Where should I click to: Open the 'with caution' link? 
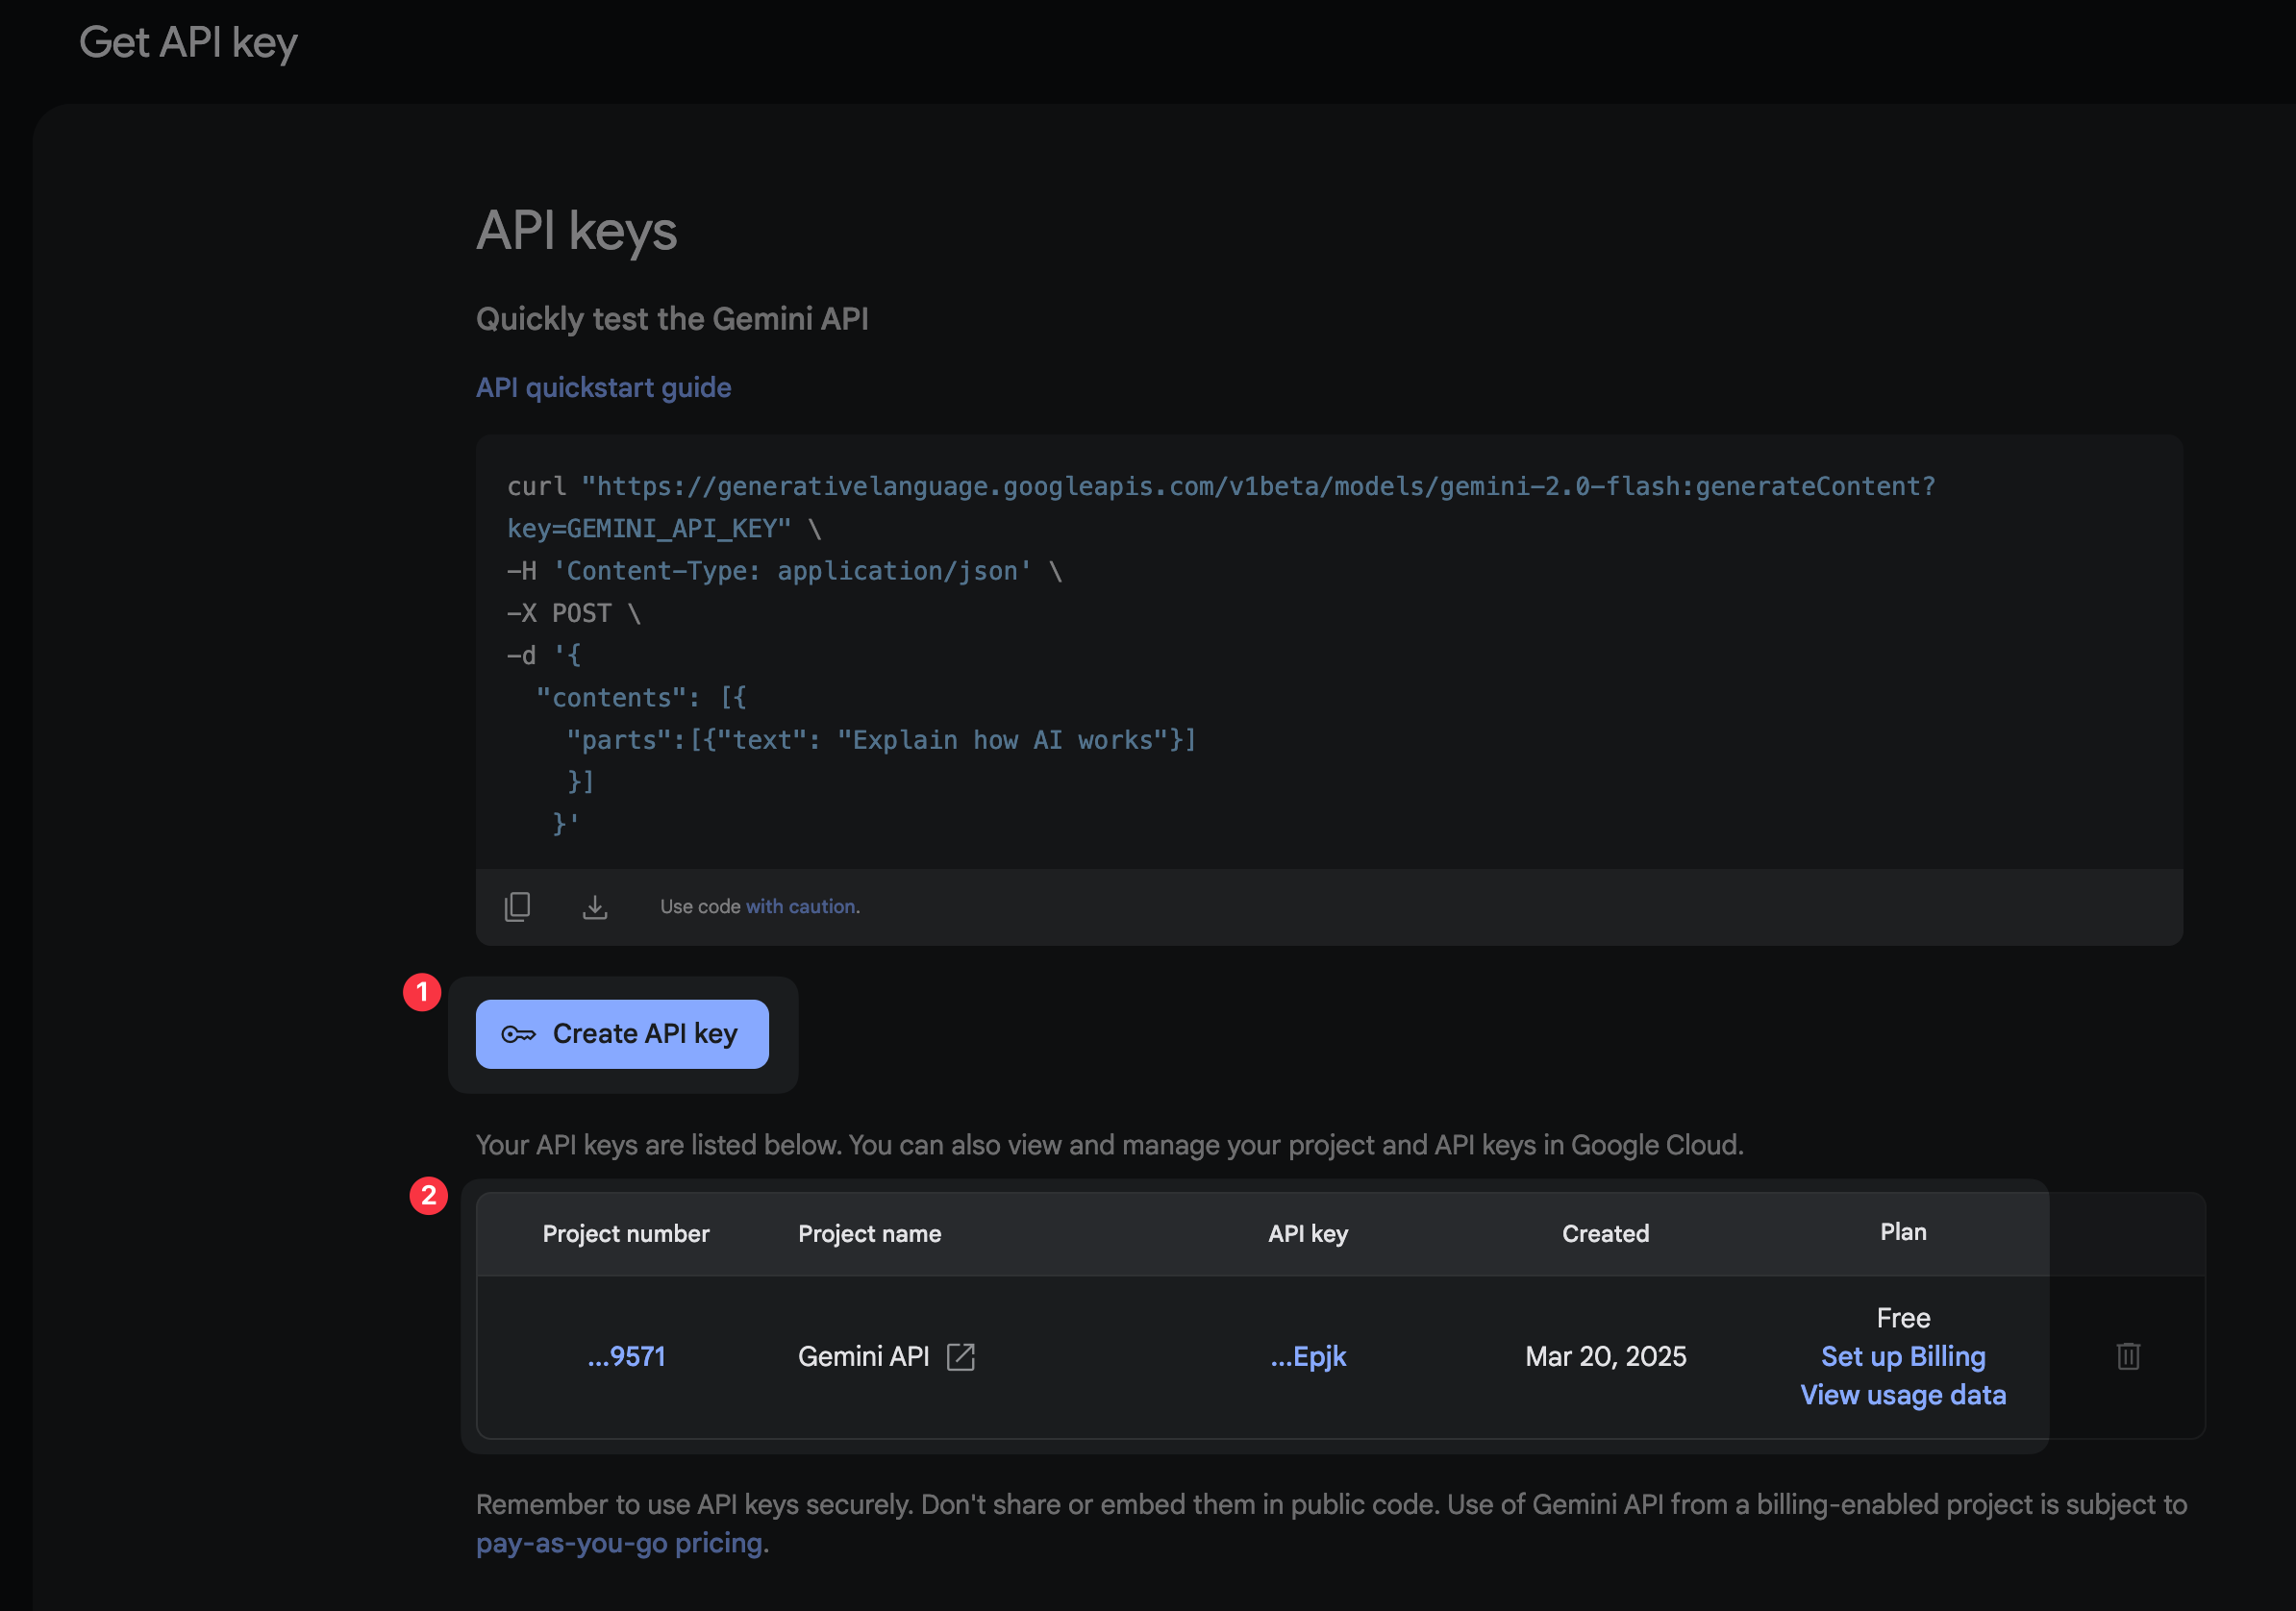tap(801, 906)
